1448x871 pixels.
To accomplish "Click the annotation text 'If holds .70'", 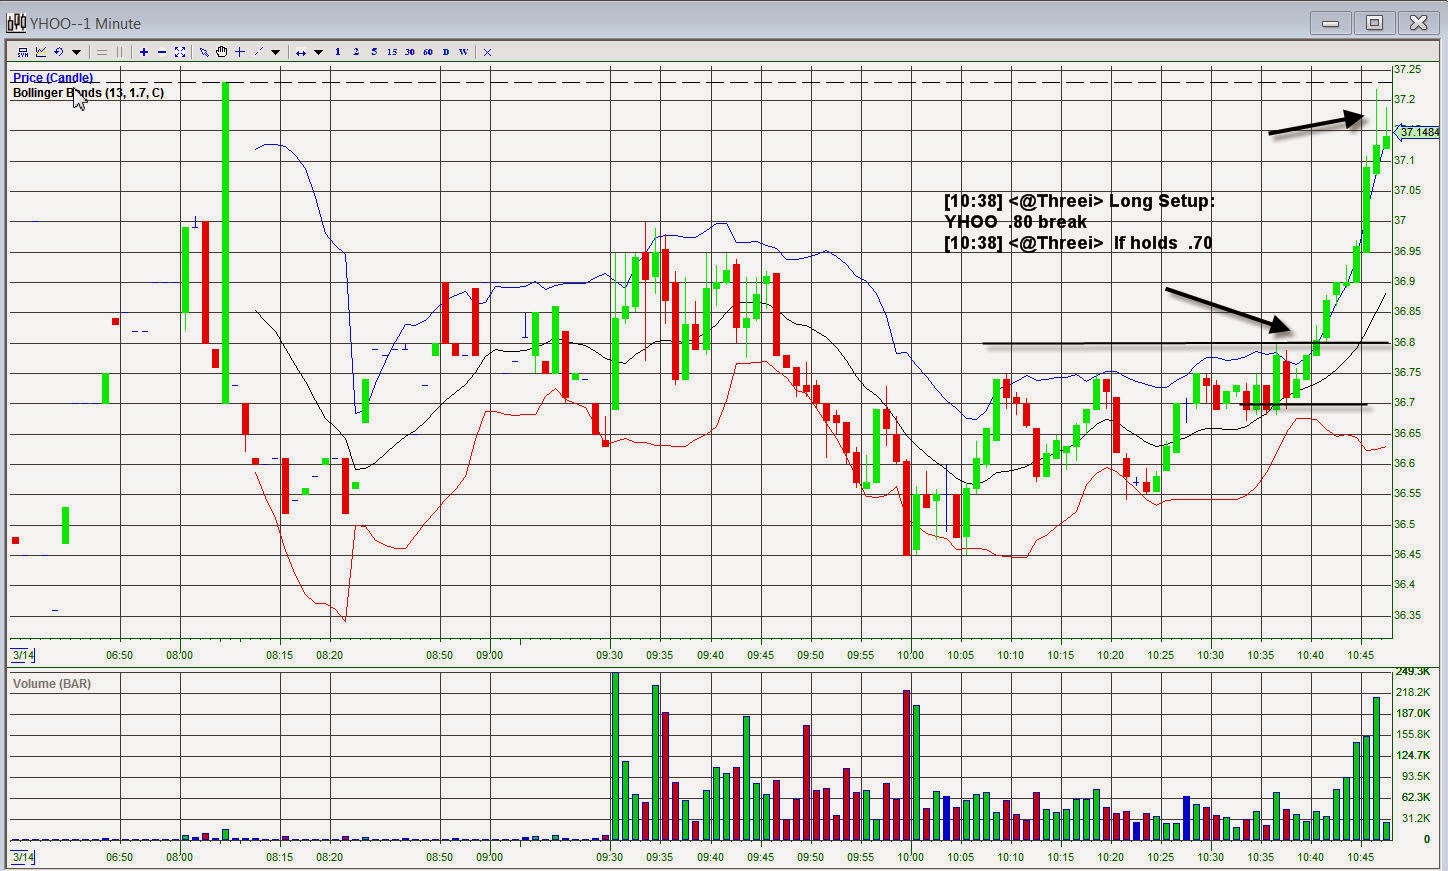I will tap(1163, 242).
